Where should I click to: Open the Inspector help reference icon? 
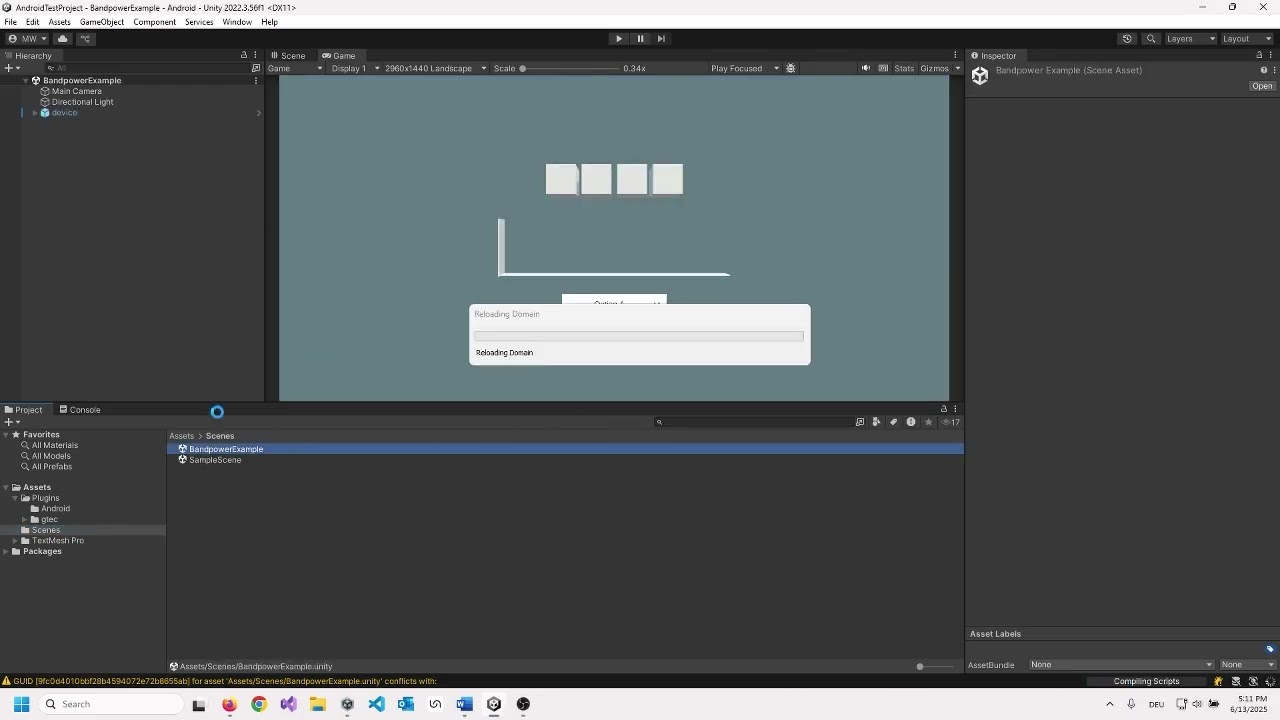point(1263,71)
